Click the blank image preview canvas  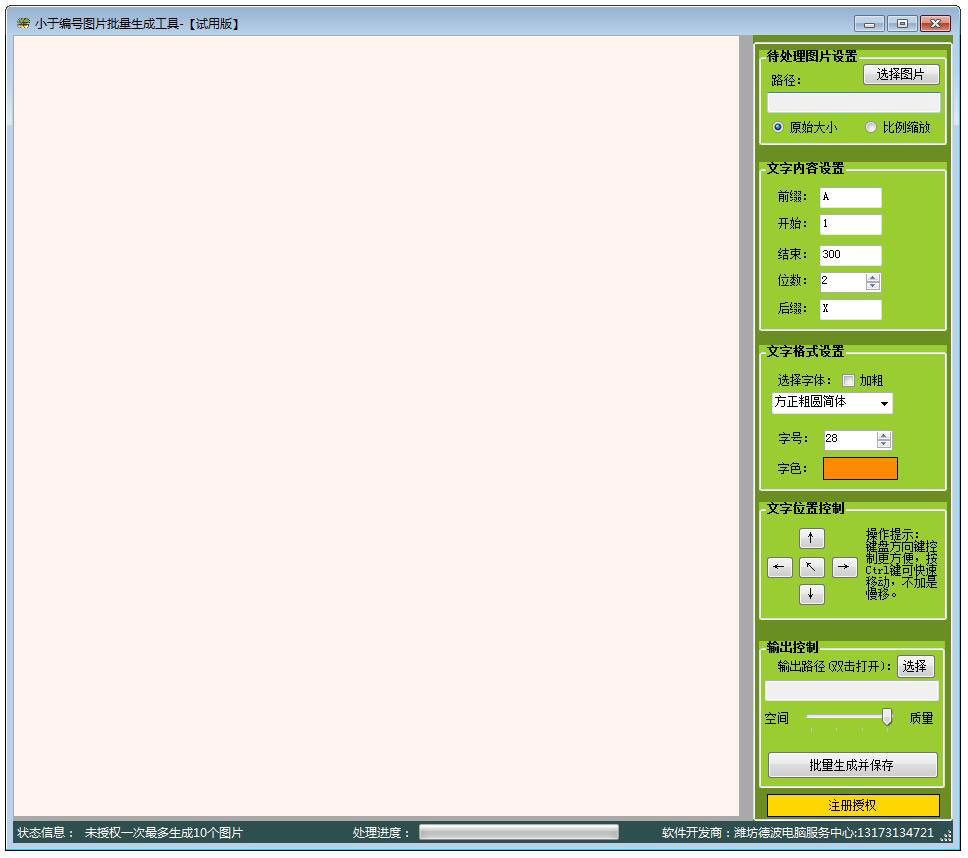(376, 426)
